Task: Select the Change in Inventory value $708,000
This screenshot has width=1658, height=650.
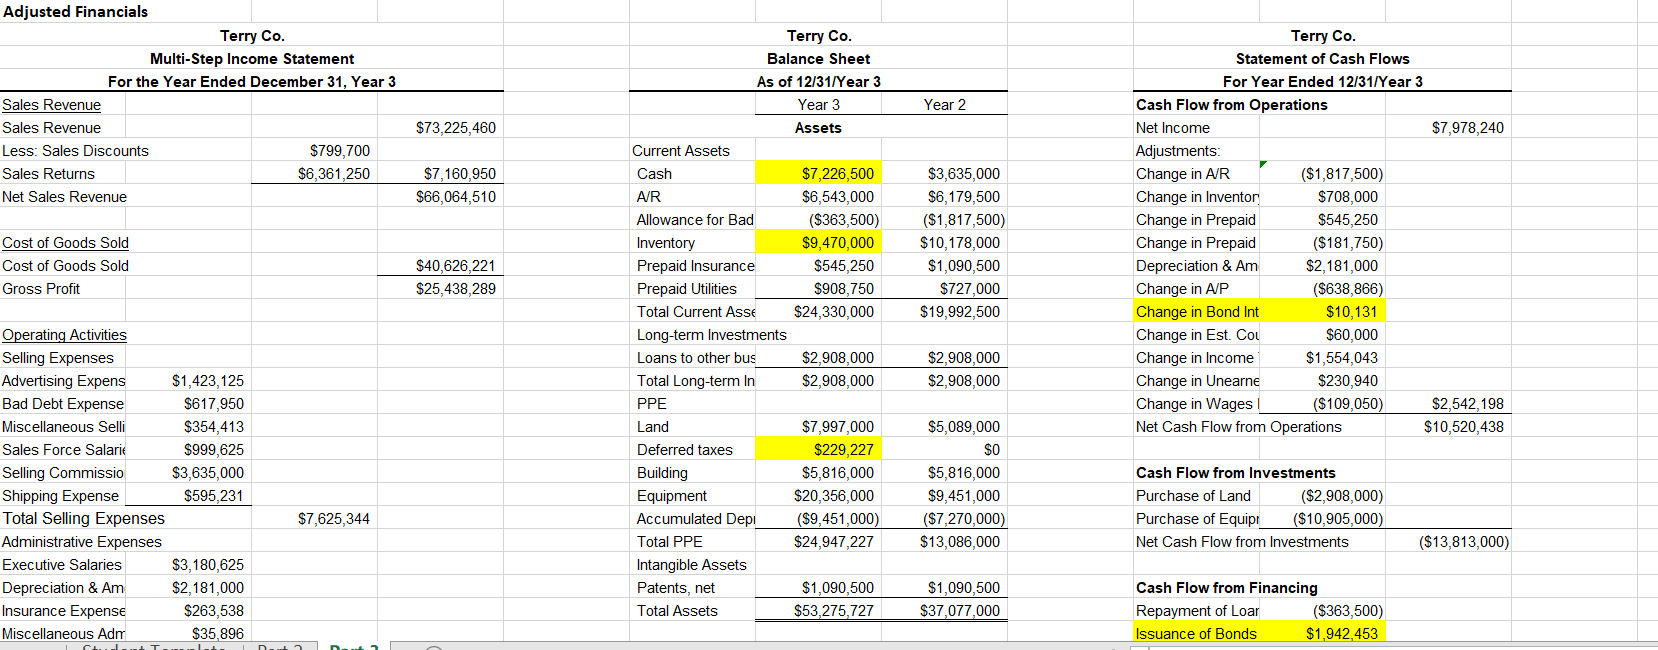Action: click(1348, 197)
